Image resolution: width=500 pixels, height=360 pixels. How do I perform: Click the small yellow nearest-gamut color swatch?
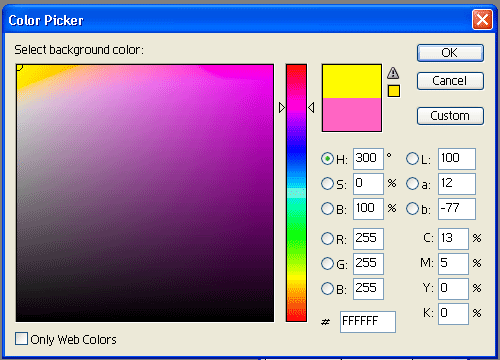point(394,91)
